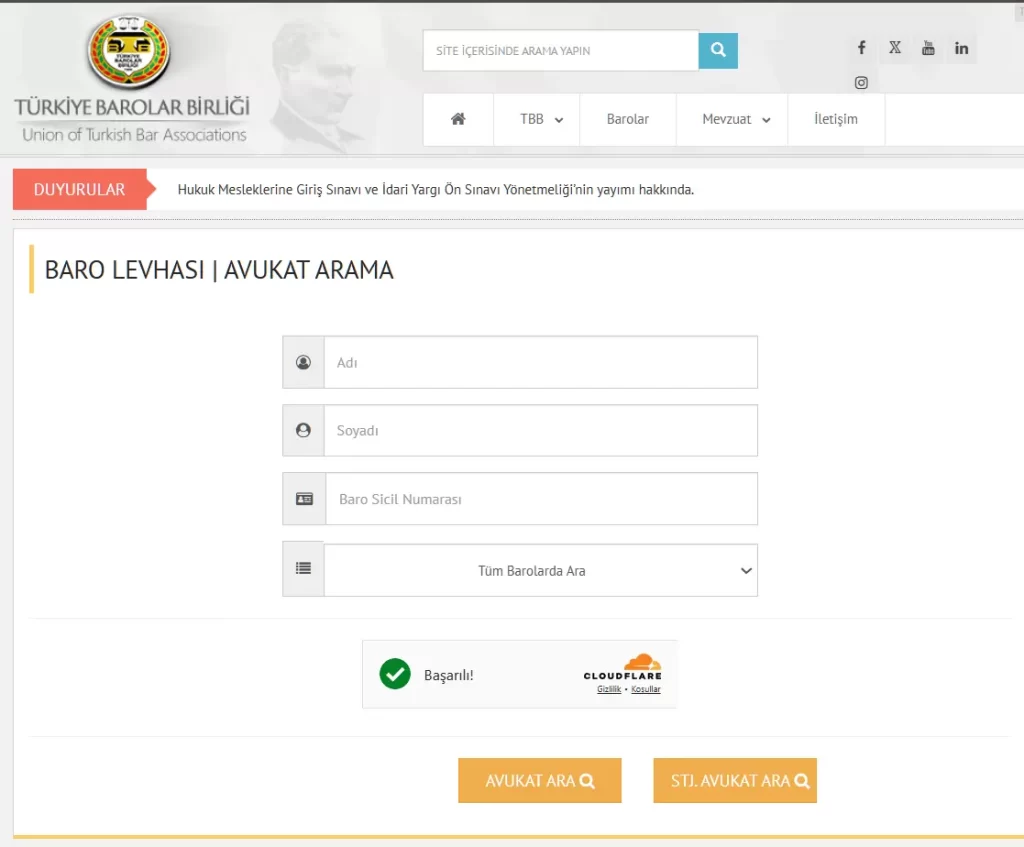
Task: Expand the Mevzuat dropdown menu
Action: (x=733, y=119)
